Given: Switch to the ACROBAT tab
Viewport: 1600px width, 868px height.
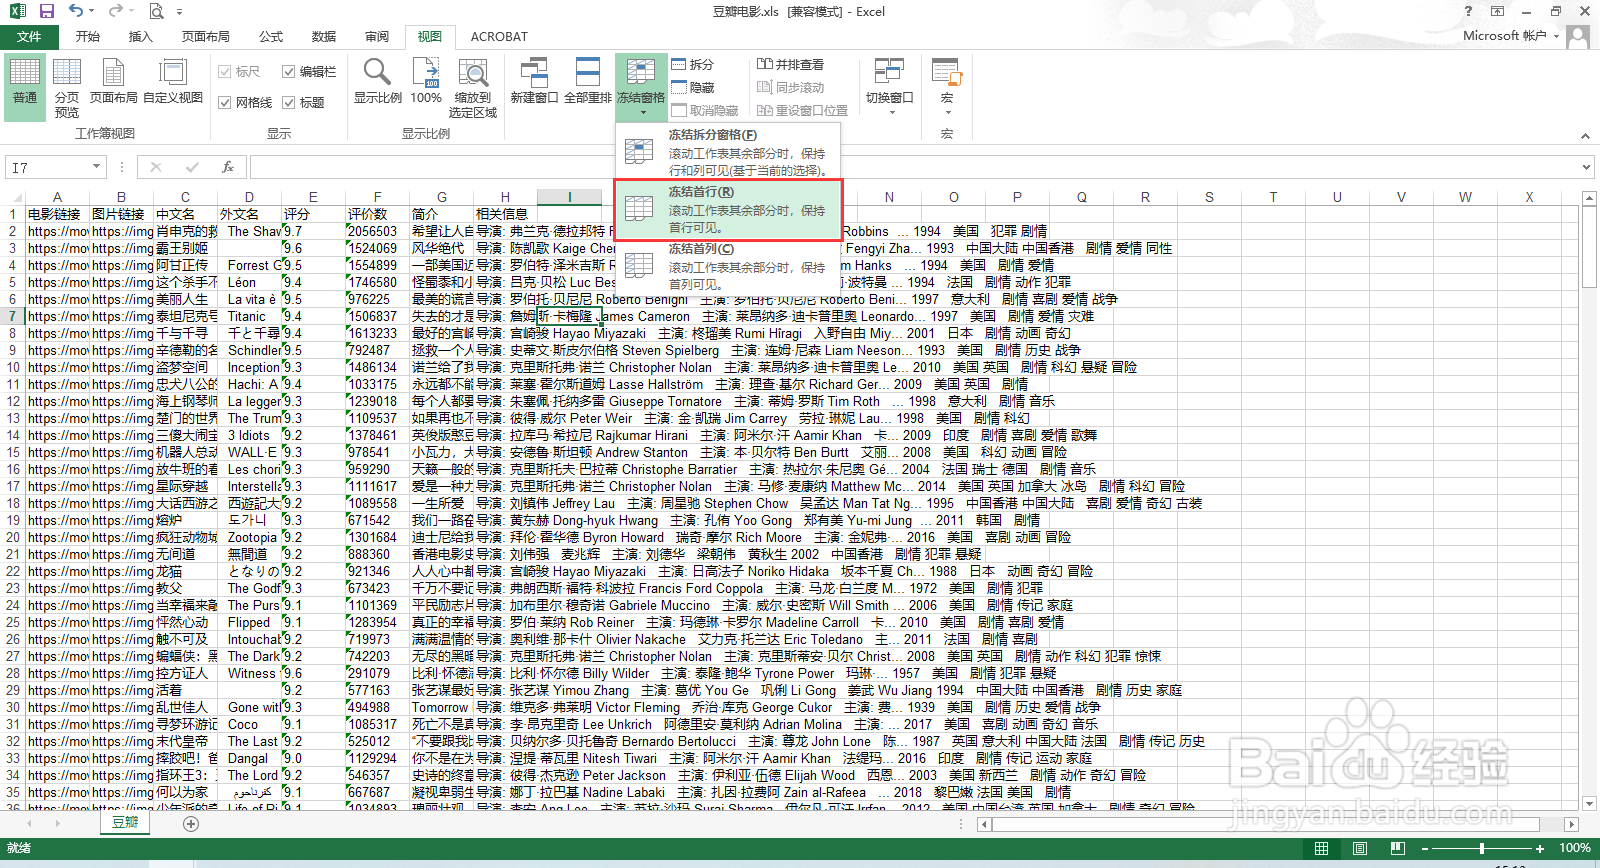Looking at the screenshot, I should coord(499,37).
